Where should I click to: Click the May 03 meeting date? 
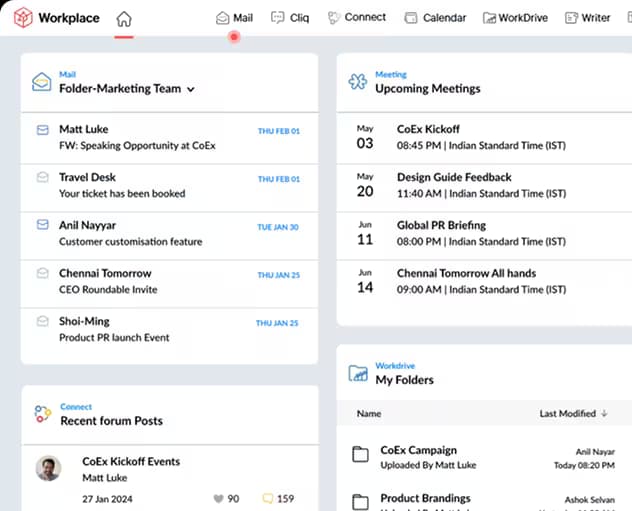365,137
